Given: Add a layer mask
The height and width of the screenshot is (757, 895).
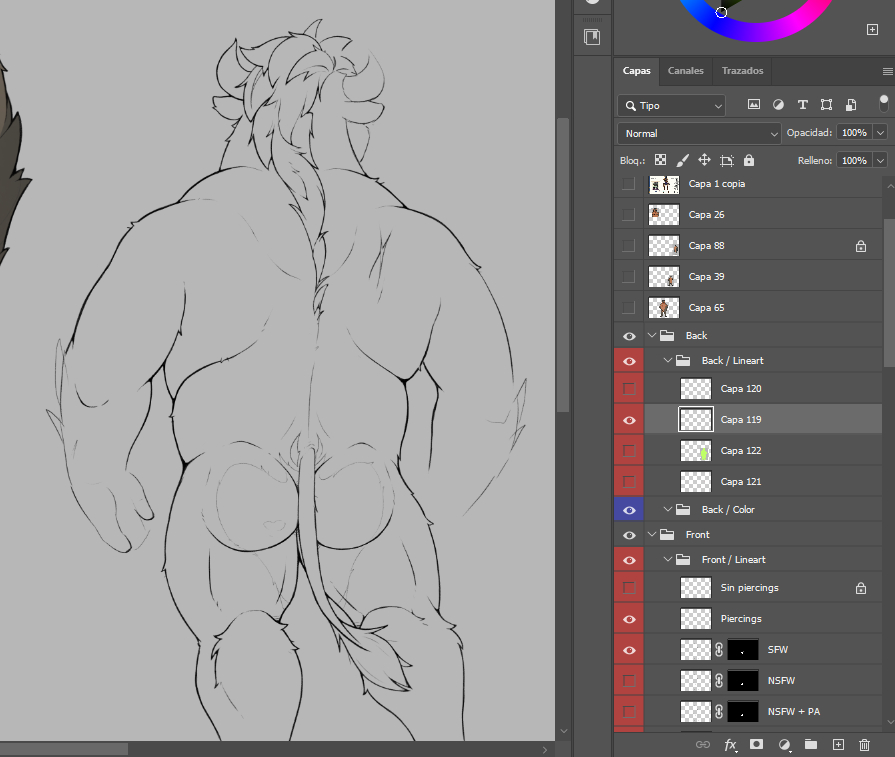Looking at the screenshot, I should [757, 745].
